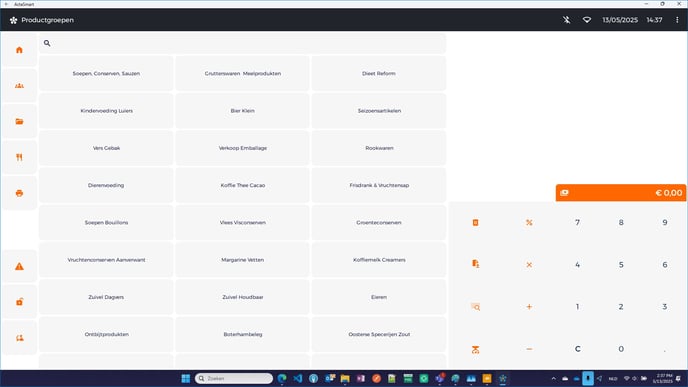The image size is (688, 387).
Task: Click the 8 key on numeric keypad
Action: click(x=621, y=222)
